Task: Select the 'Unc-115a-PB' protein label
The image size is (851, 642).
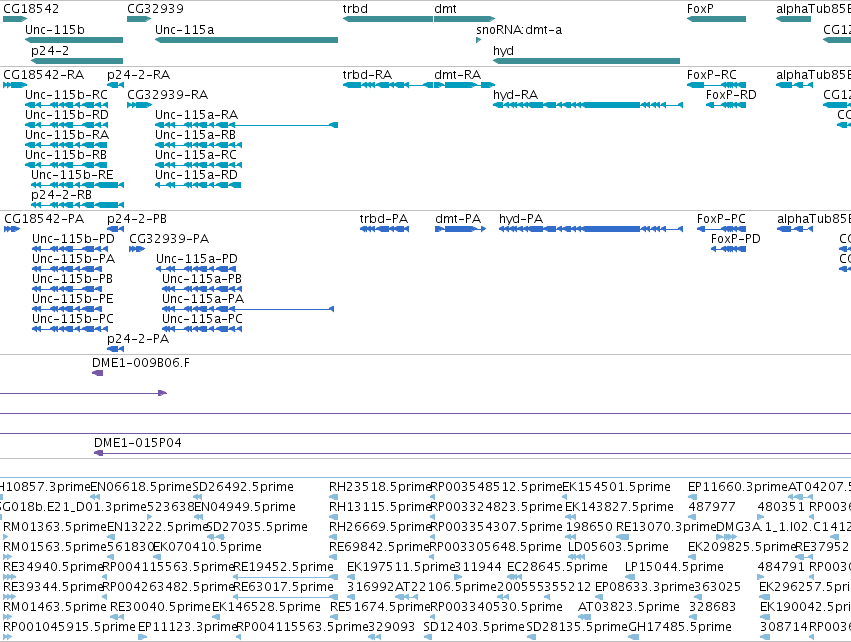Action: point(202,278)
